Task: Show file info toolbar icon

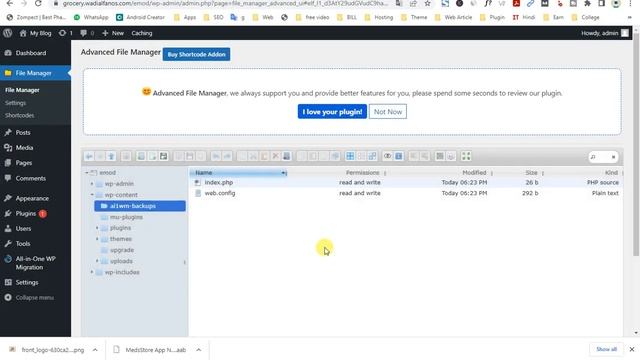Action: (x=399, y=156)
